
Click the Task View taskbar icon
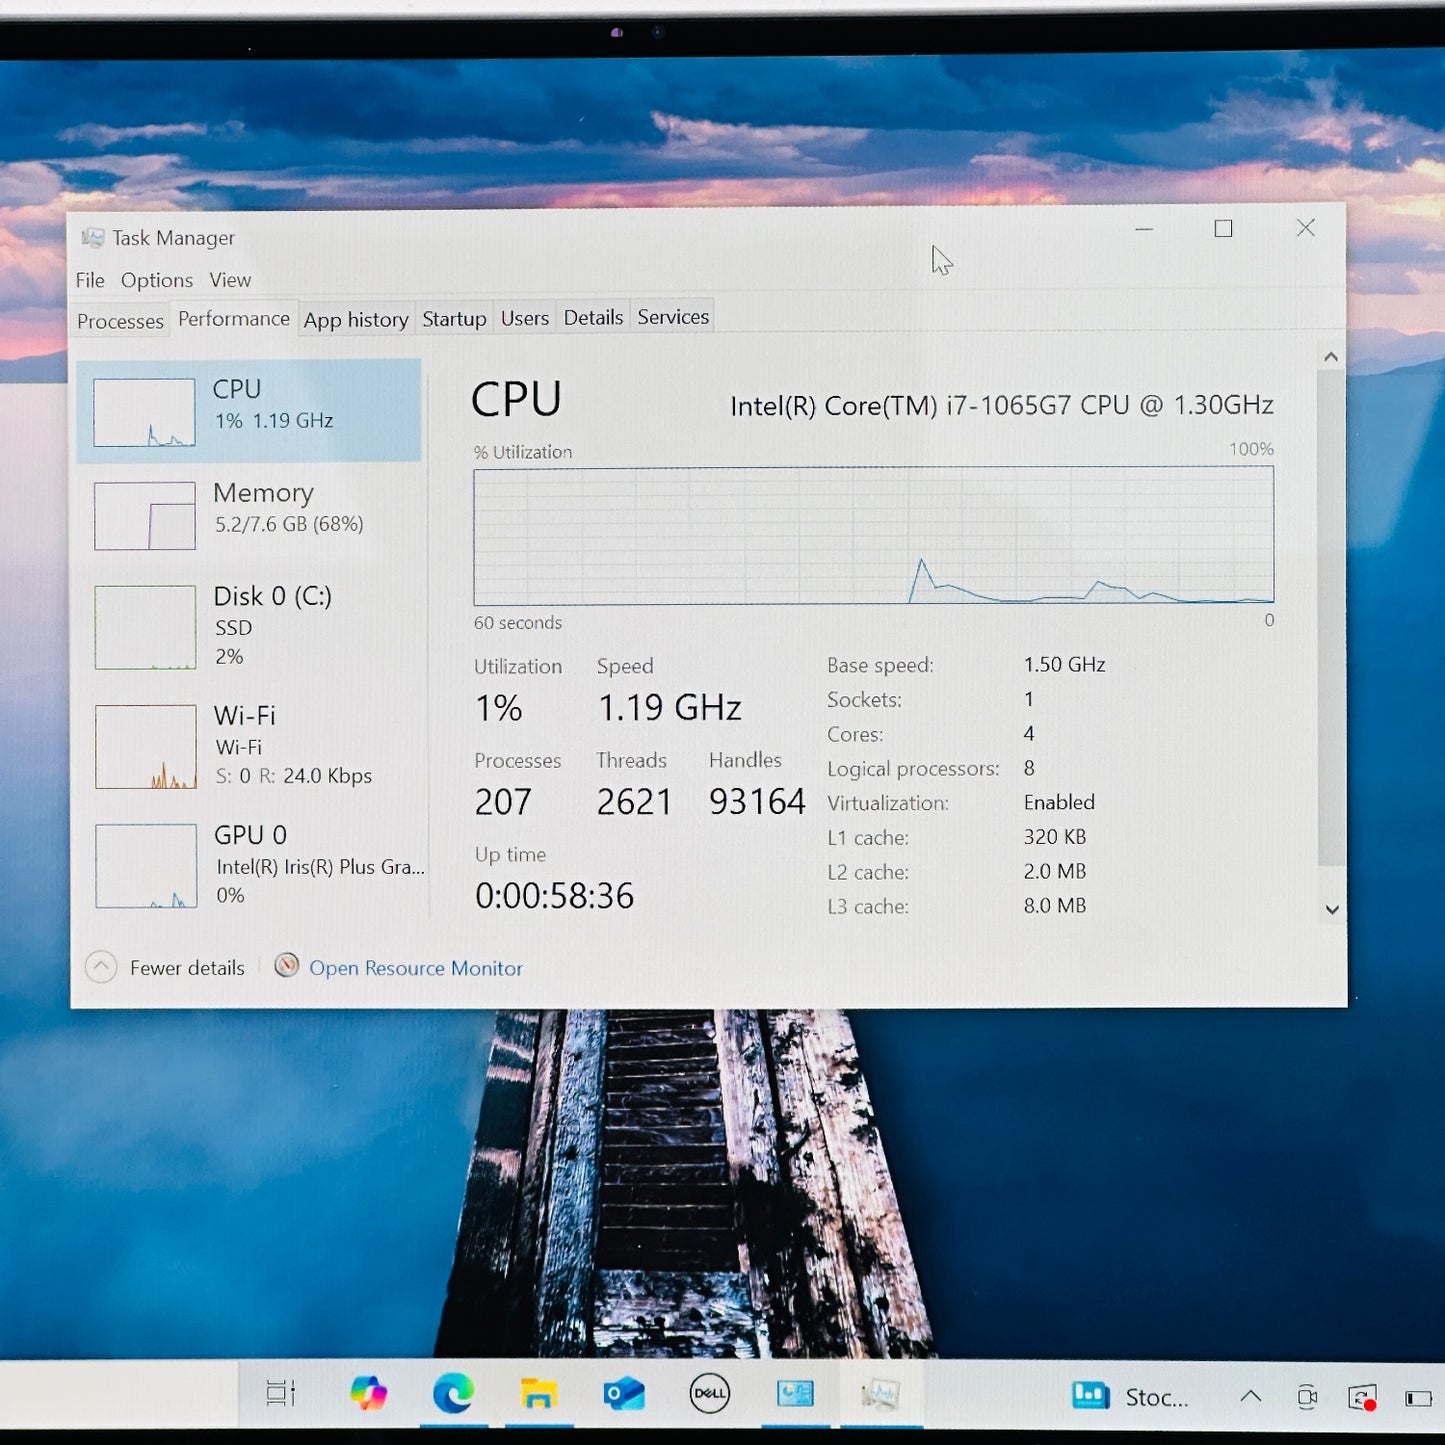click(x=281, y=1393)
